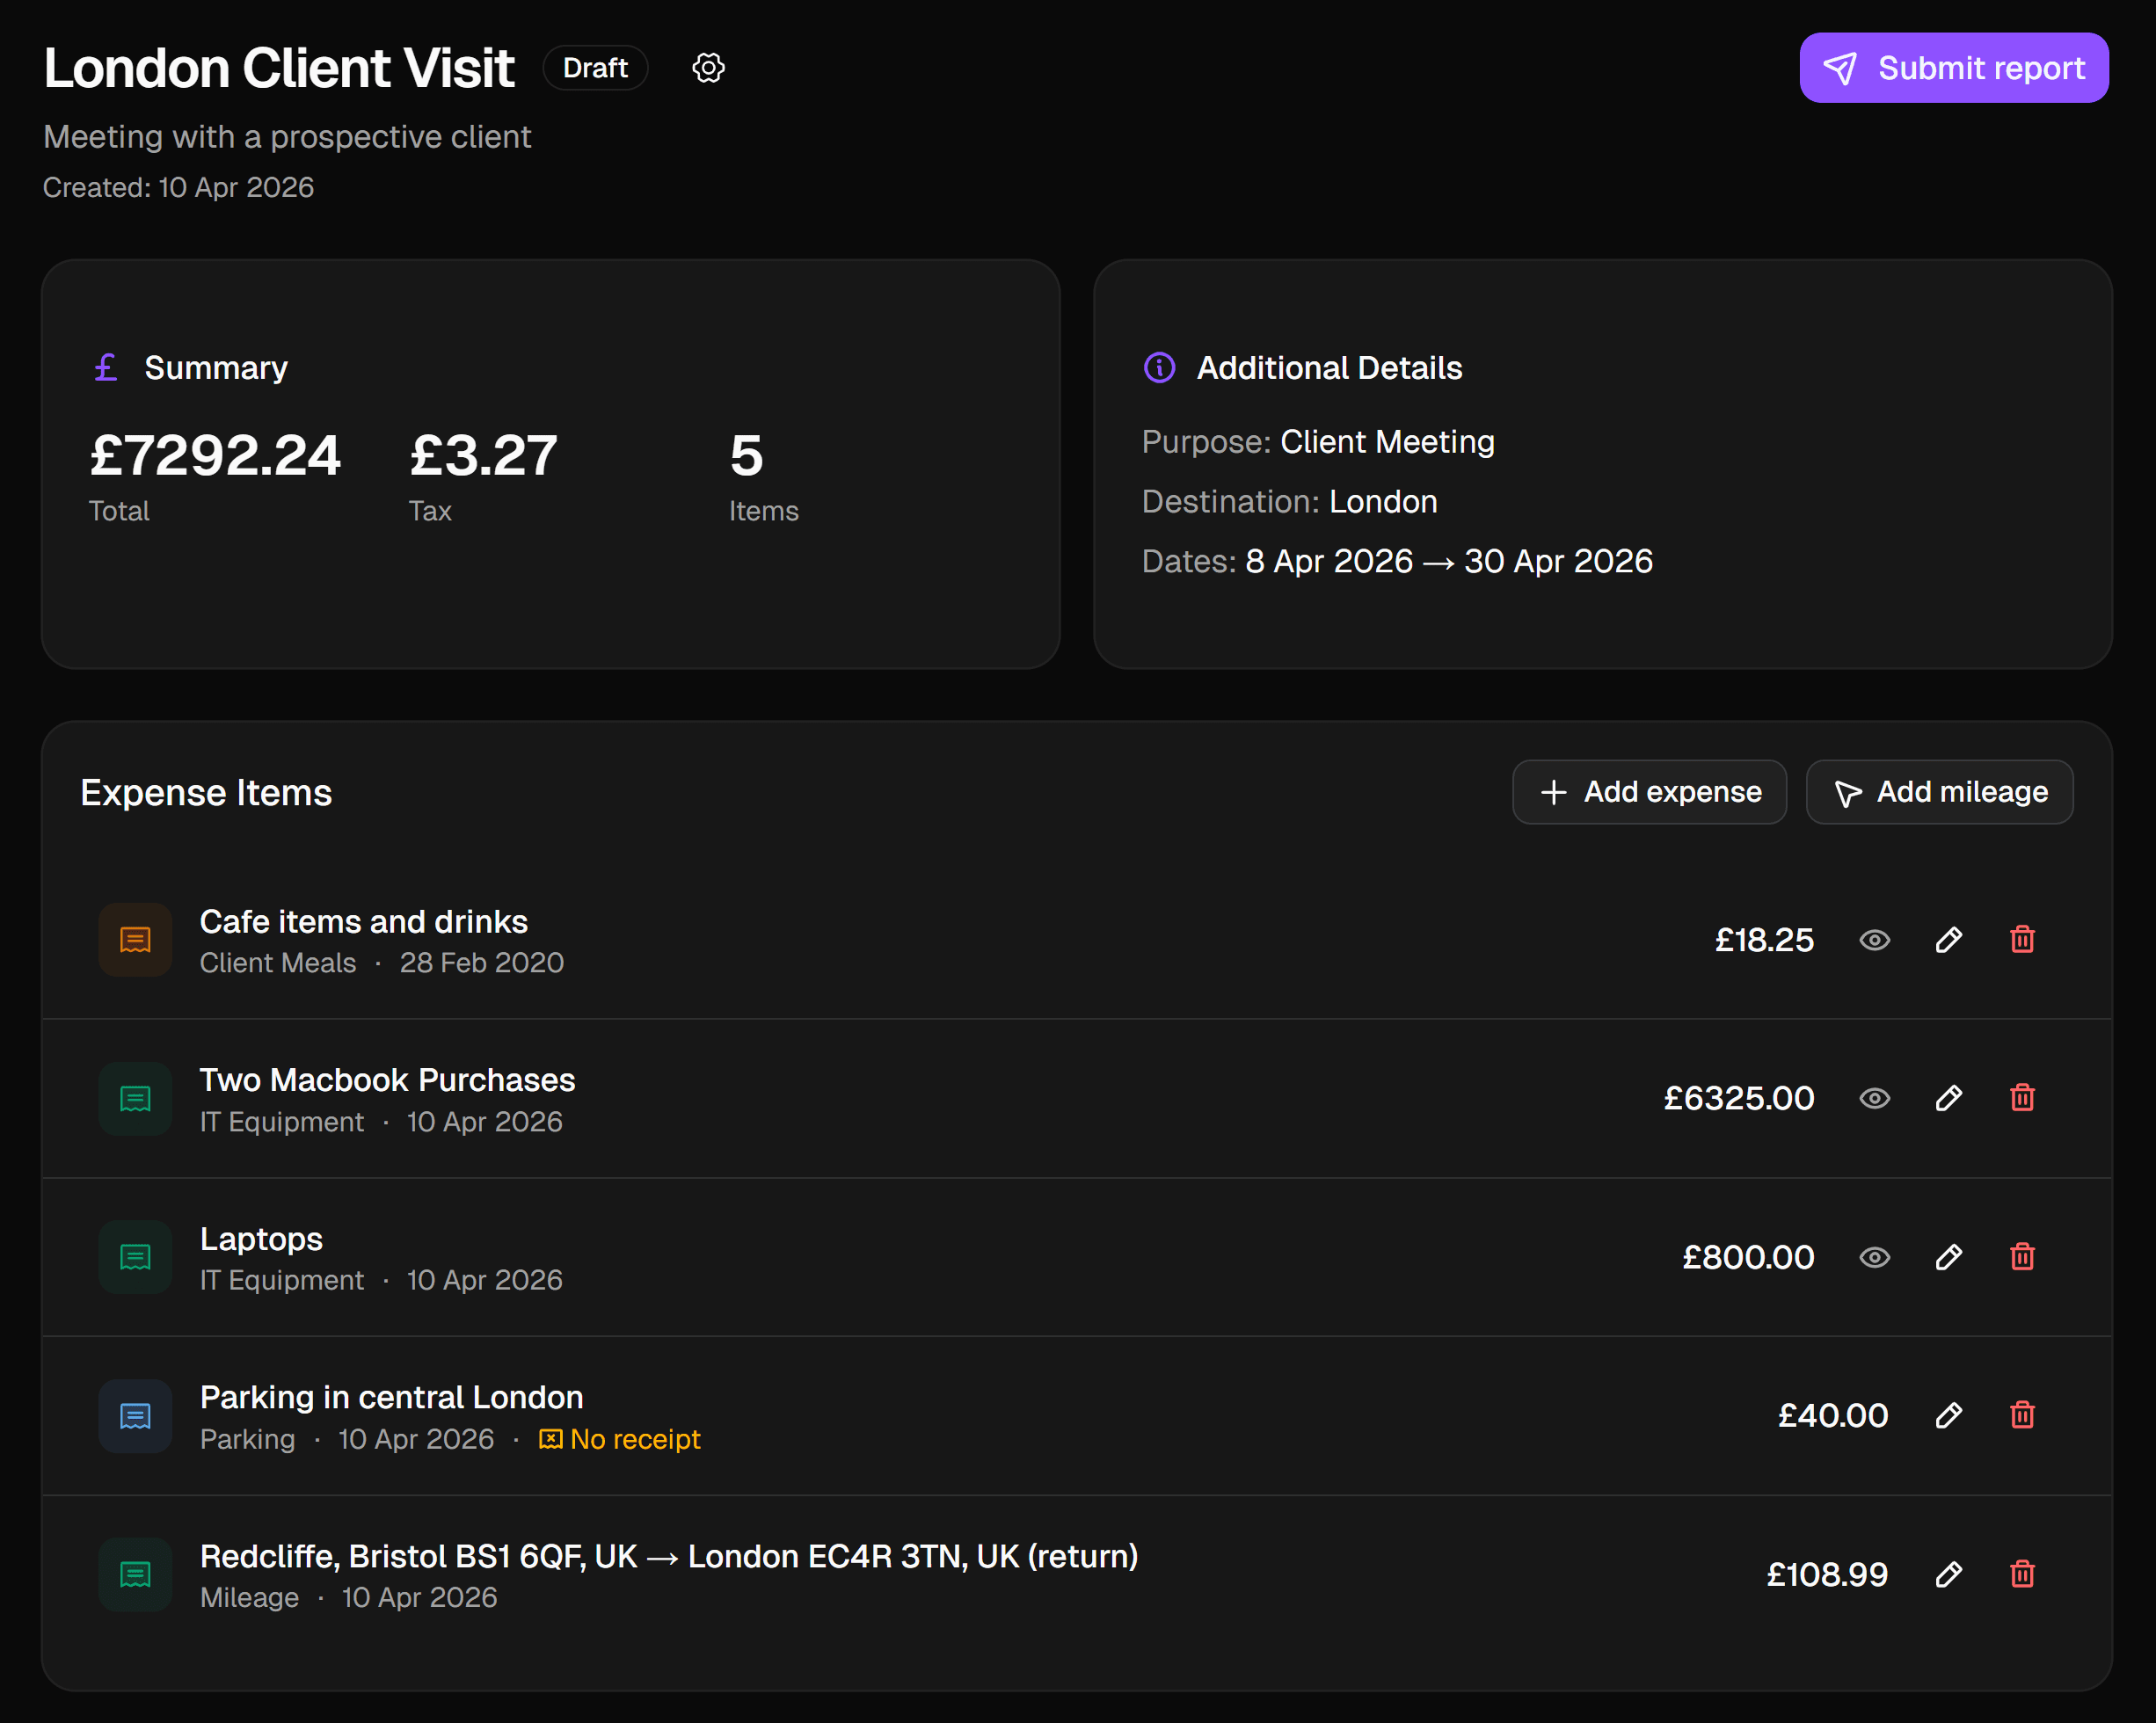Screen dimensions: 2156x1723
Task: View receipt for Laptops expense
Action: tap(1874, 1257)
